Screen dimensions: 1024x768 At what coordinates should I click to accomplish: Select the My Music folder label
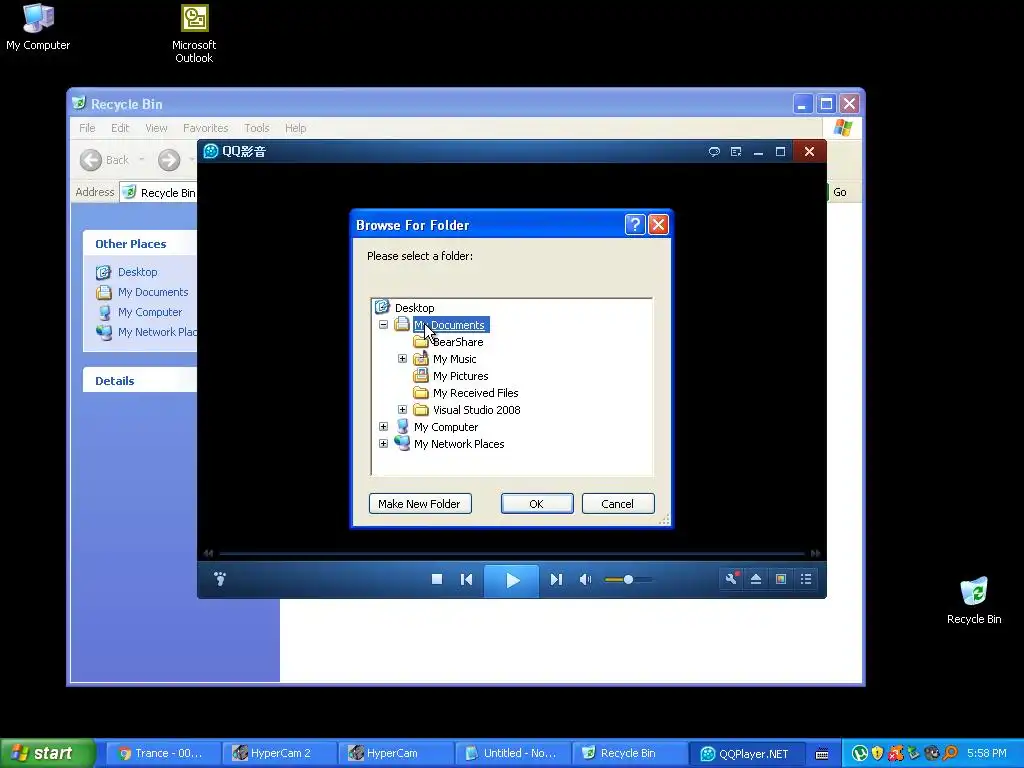pyautogui.click(x=455, y=359)
